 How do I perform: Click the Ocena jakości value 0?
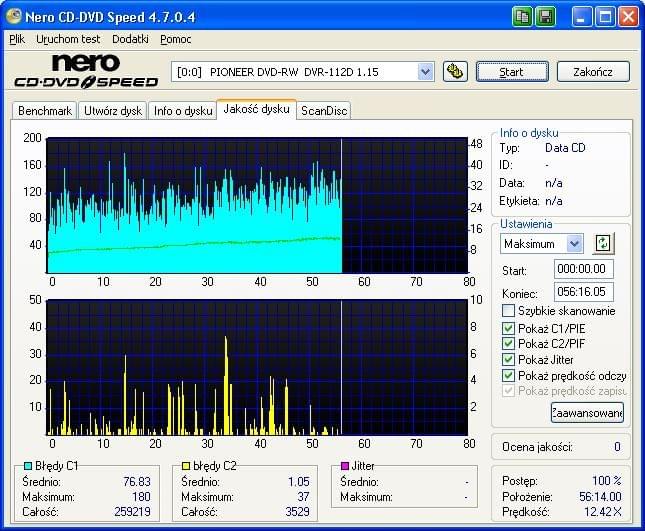coord(617,447)
